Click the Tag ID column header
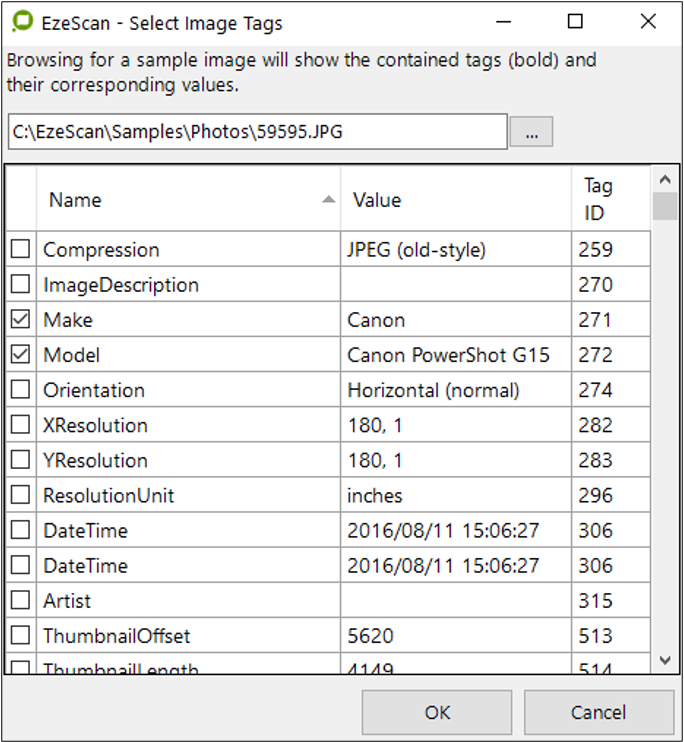 point(610,200)
